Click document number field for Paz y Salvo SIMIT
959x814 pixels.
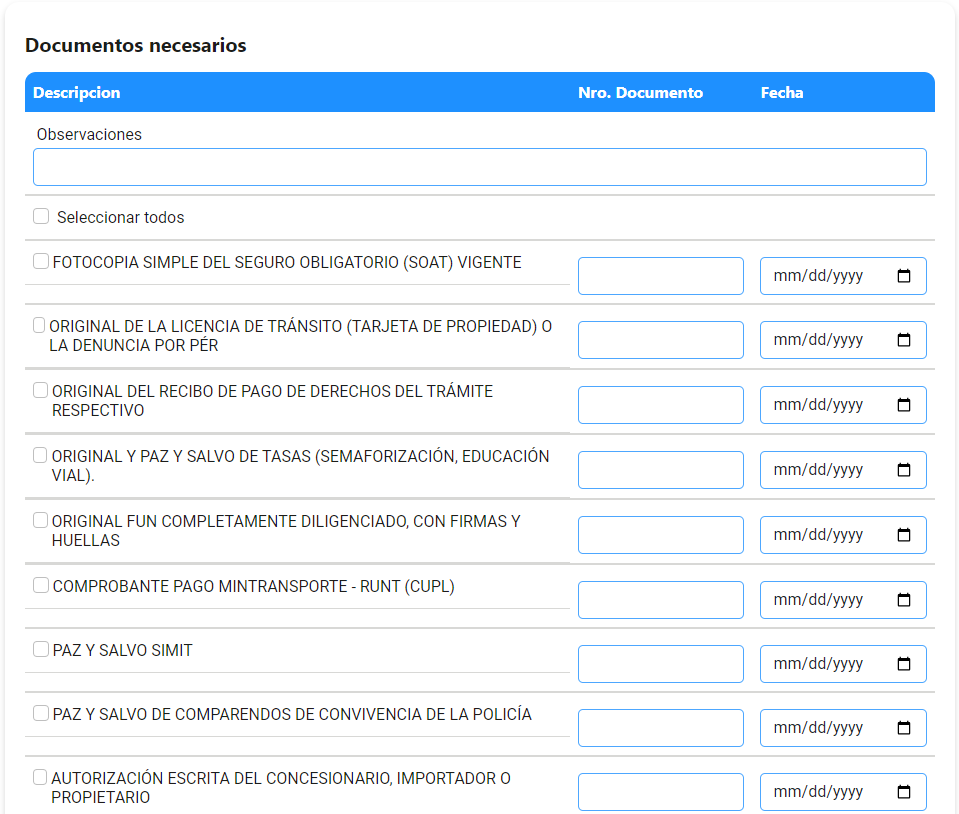[661, 664]
